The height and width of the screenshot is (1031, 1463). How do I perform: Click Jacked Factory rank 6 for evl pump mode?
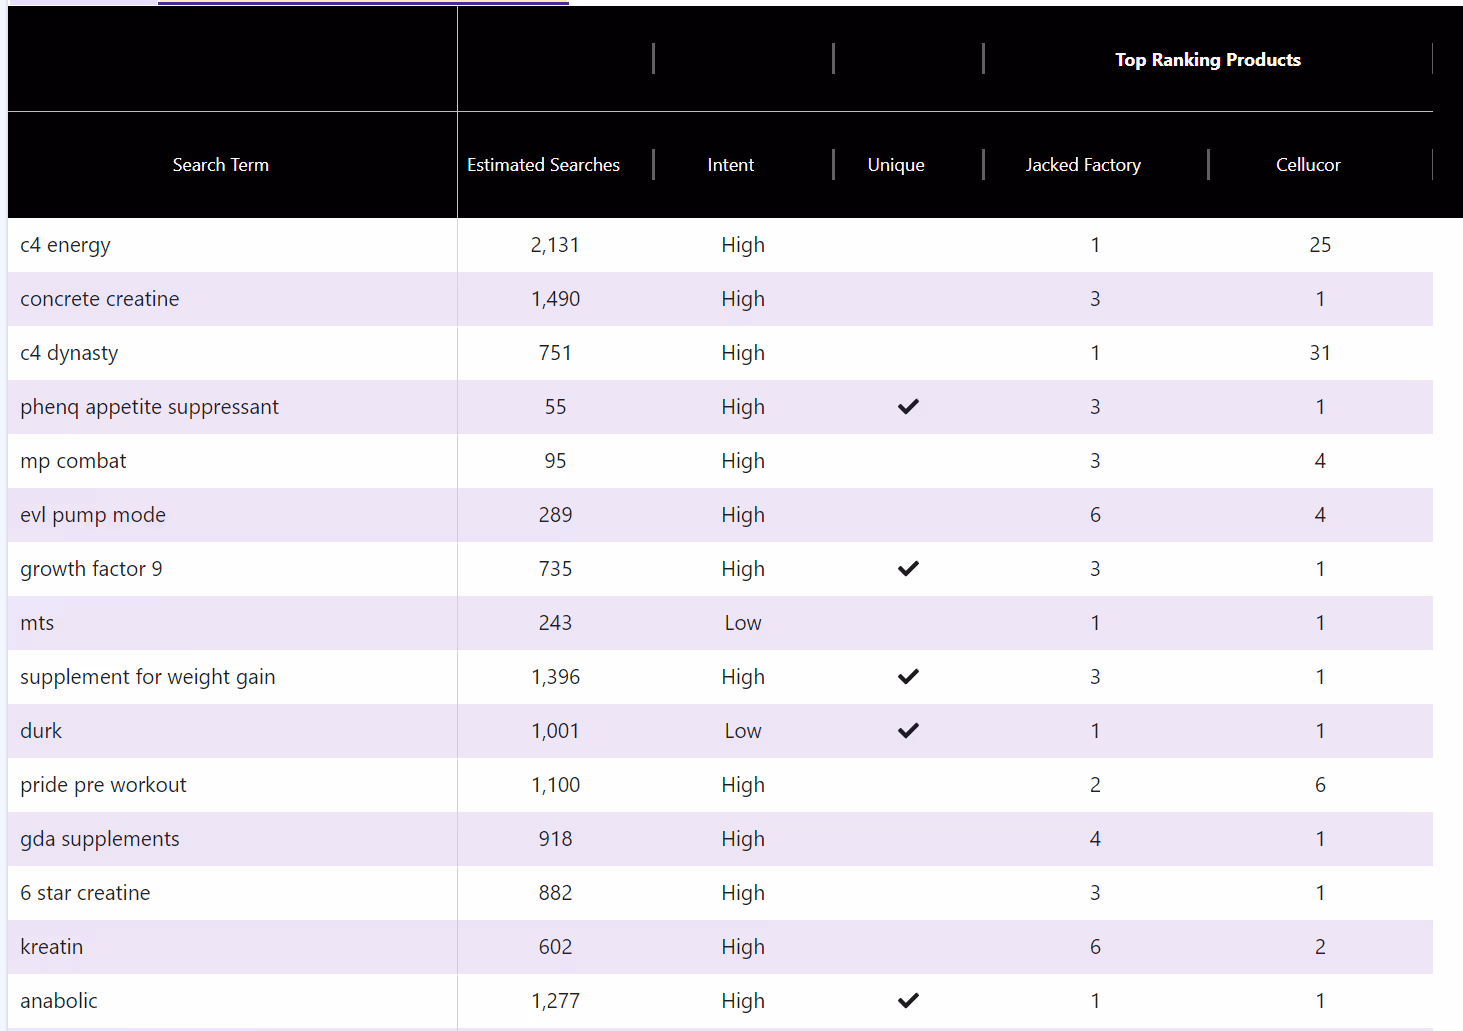[1095, 515]
